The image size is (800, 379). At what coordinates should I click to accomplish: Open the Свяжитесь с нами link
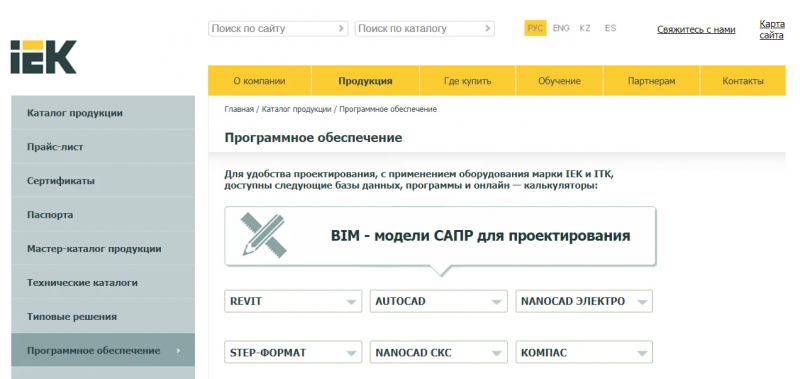(x=696, y=30)
